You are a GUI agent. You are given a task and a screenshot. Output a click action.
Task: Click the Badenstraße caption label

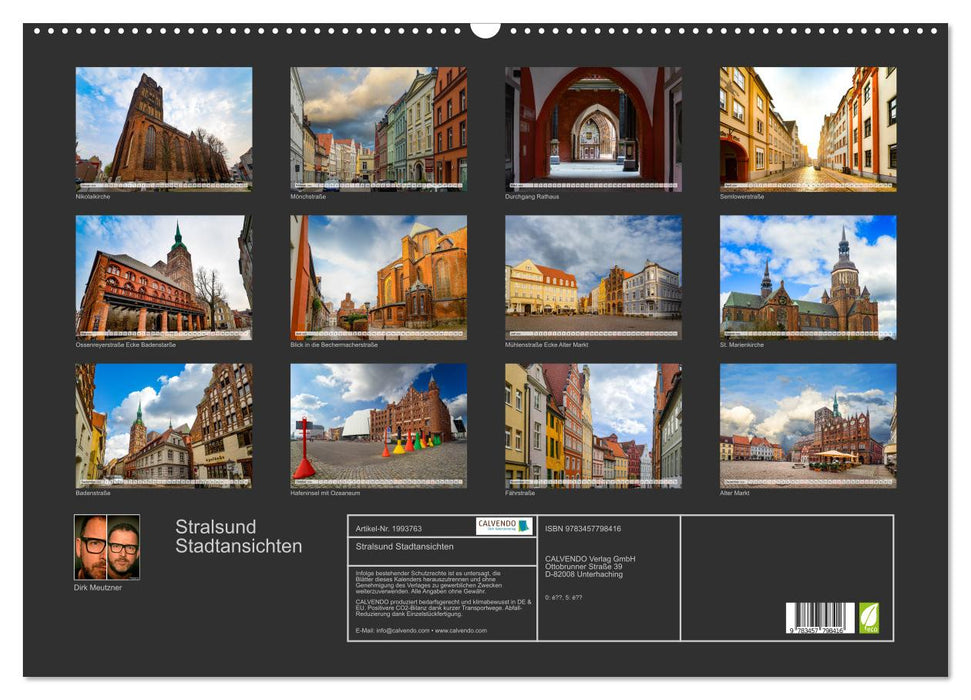pos(95,492)
